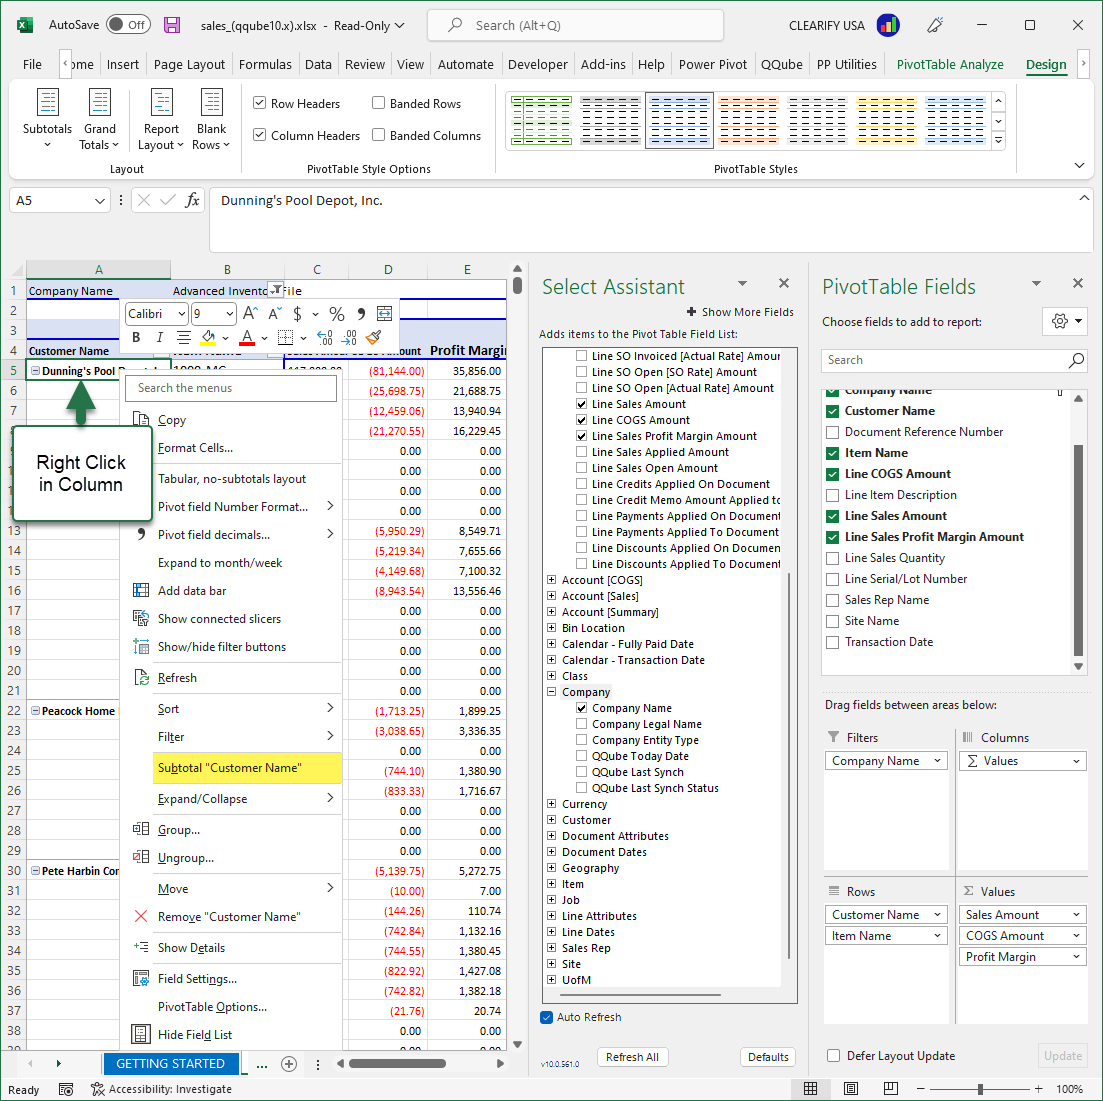Click the macro recording status bar icon
The height and width of the screenshot is (1101, 1103).
[x=66, y=1089]
